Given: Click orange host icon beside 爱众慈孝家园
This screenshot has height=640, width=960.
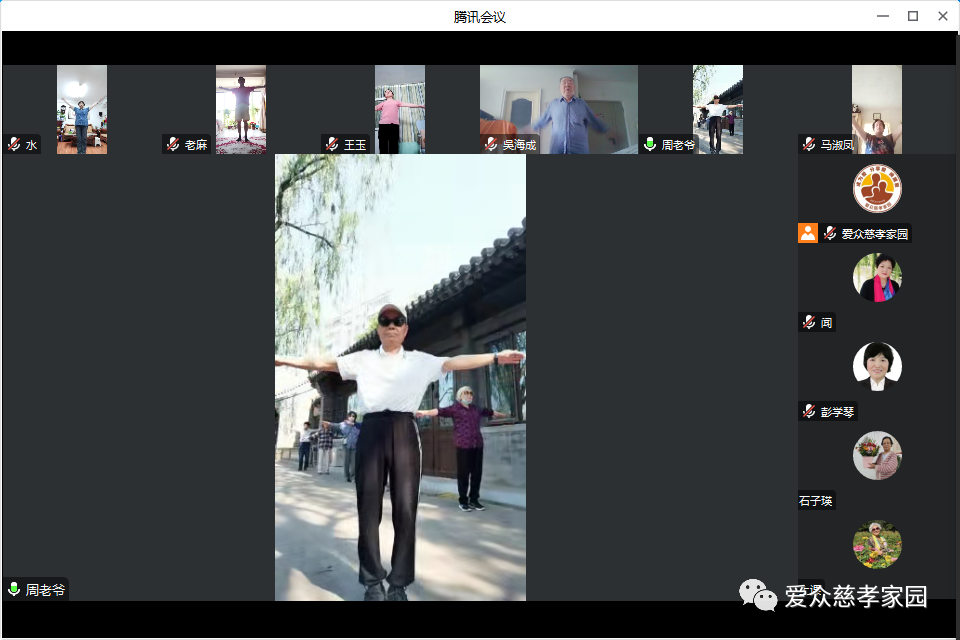Looking at the screenshot, I should 807,233.
